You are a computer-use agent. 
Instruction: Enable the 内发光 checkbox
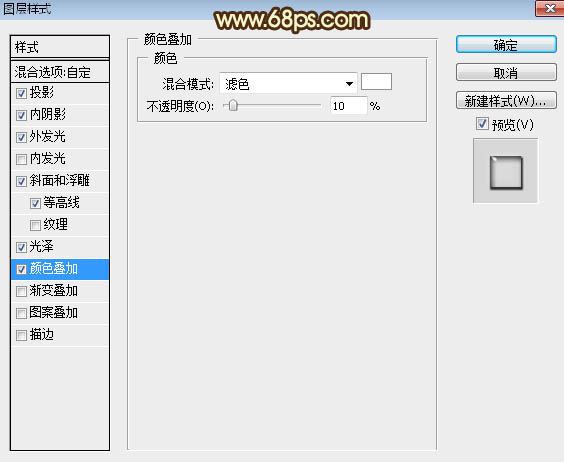(21, 159)
